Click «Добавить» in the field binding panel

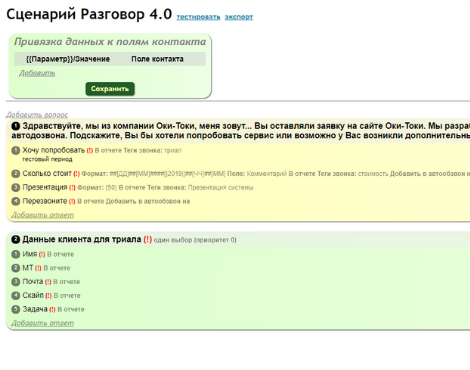pyautogui.click(x=37, y=73)
